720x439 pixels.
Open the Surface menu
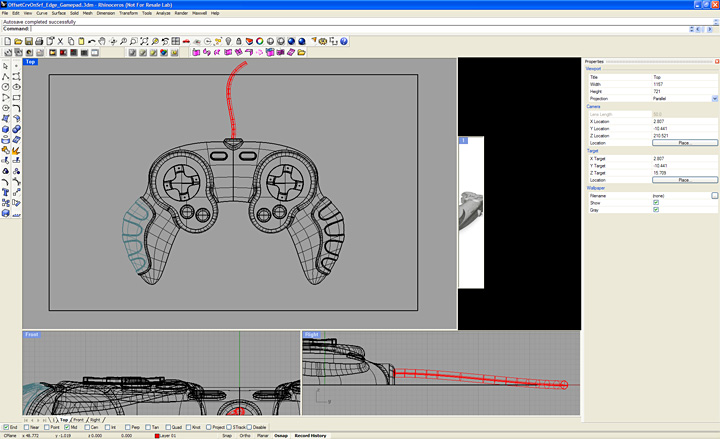click(58, 13)
